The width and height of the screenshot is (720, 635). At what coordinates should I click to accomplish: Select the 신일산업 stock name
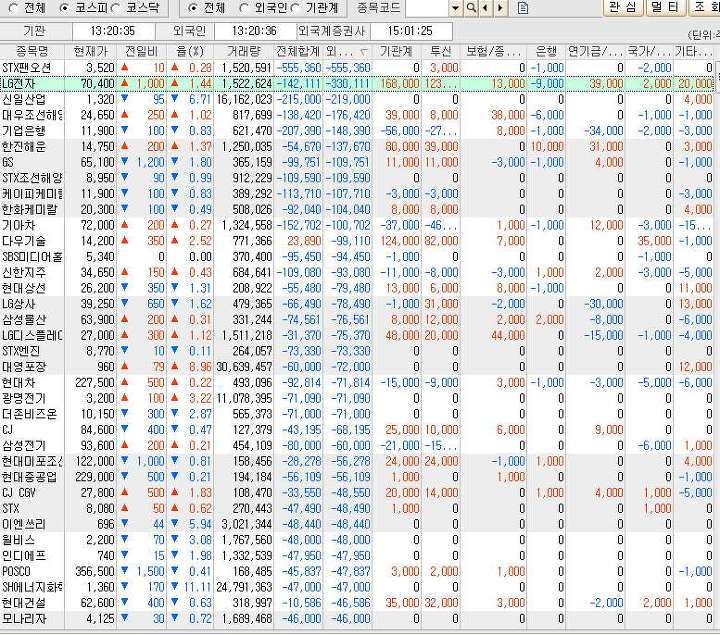[24, 99]
